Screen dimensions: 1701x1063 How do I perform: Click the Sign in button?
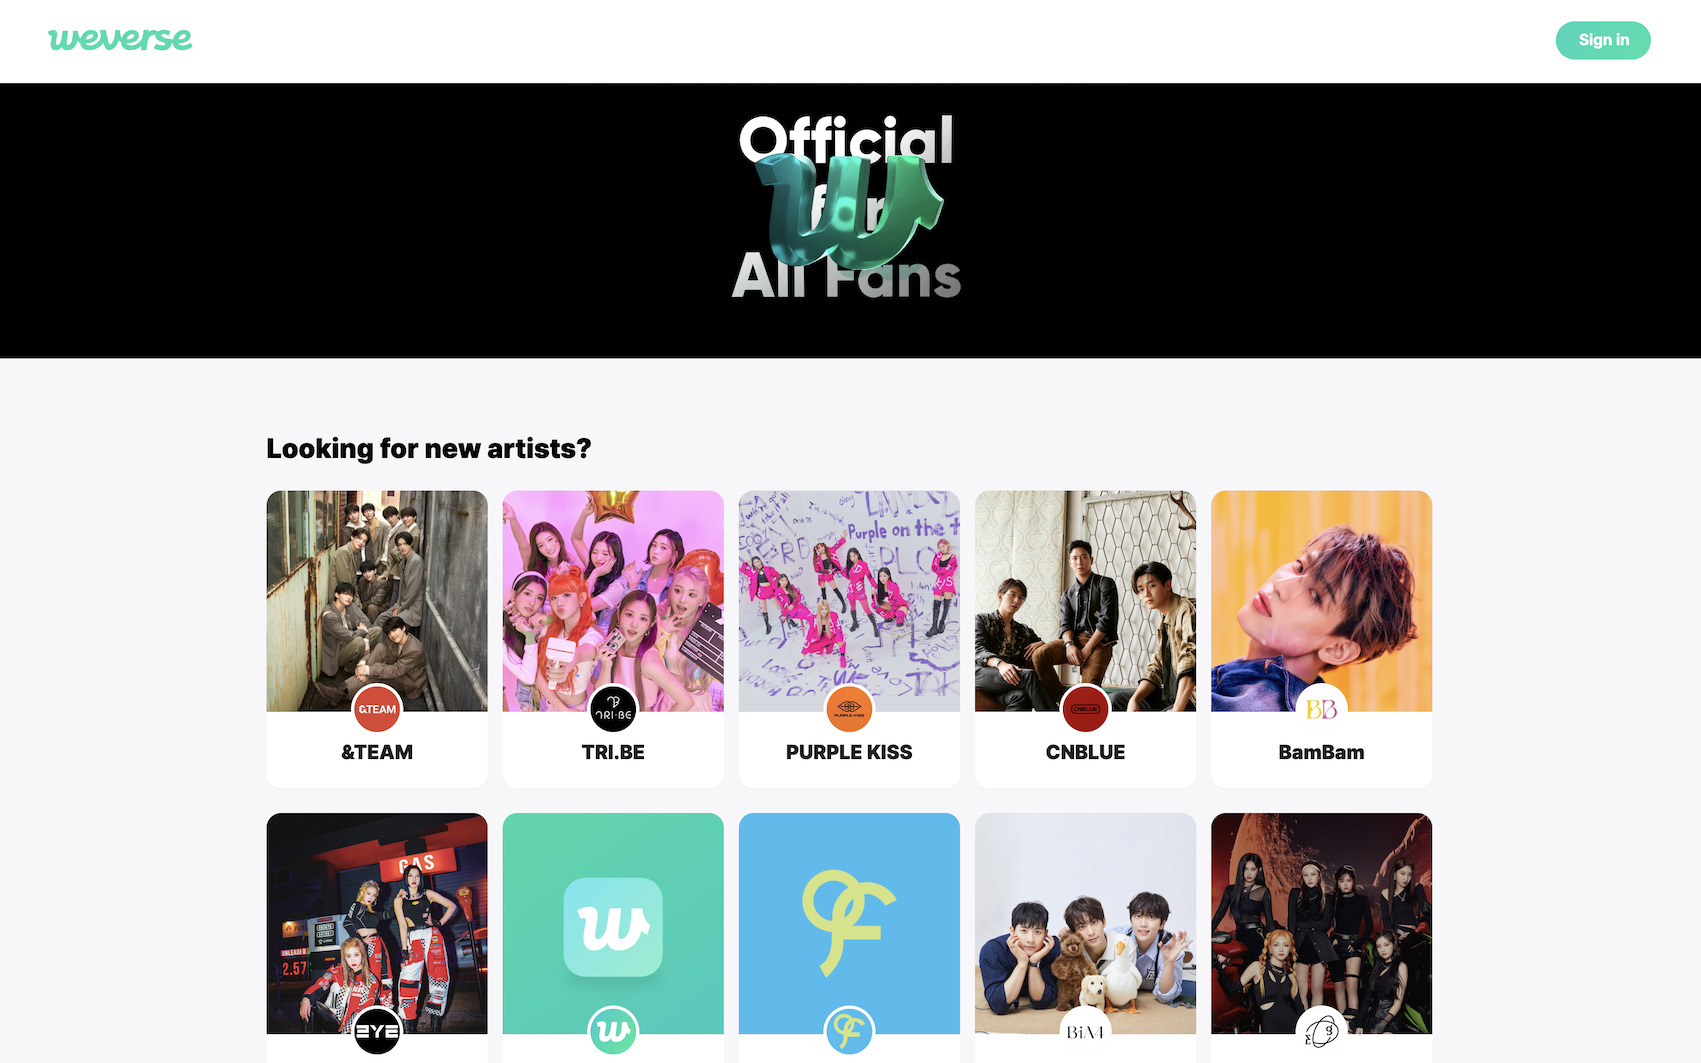tap(1603, 40)
